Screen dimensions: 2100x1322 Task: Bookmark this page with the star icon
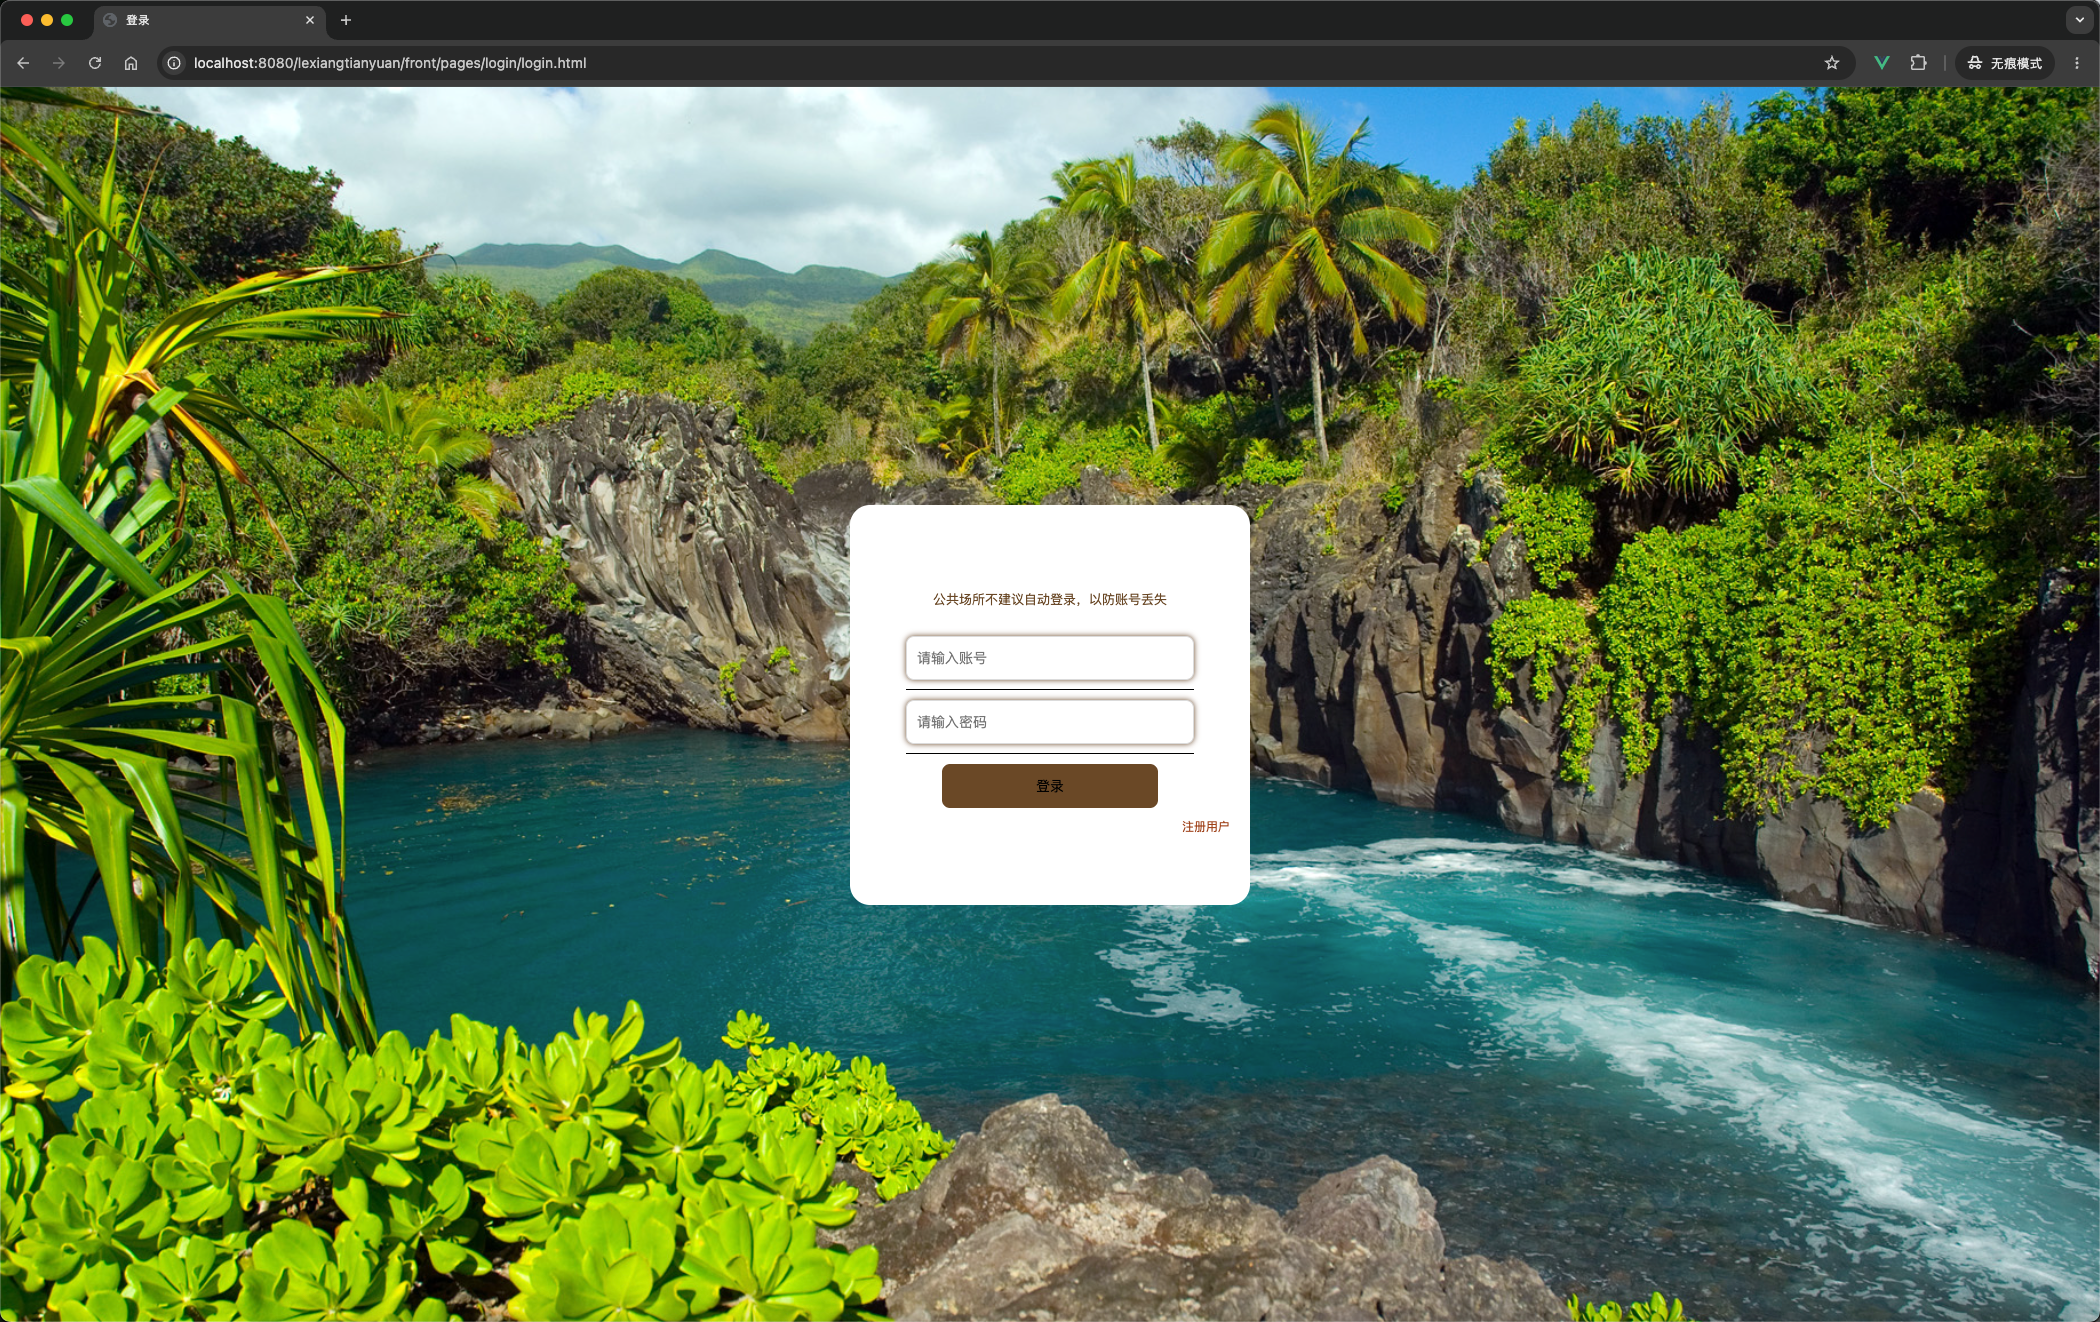(1832, 63)
